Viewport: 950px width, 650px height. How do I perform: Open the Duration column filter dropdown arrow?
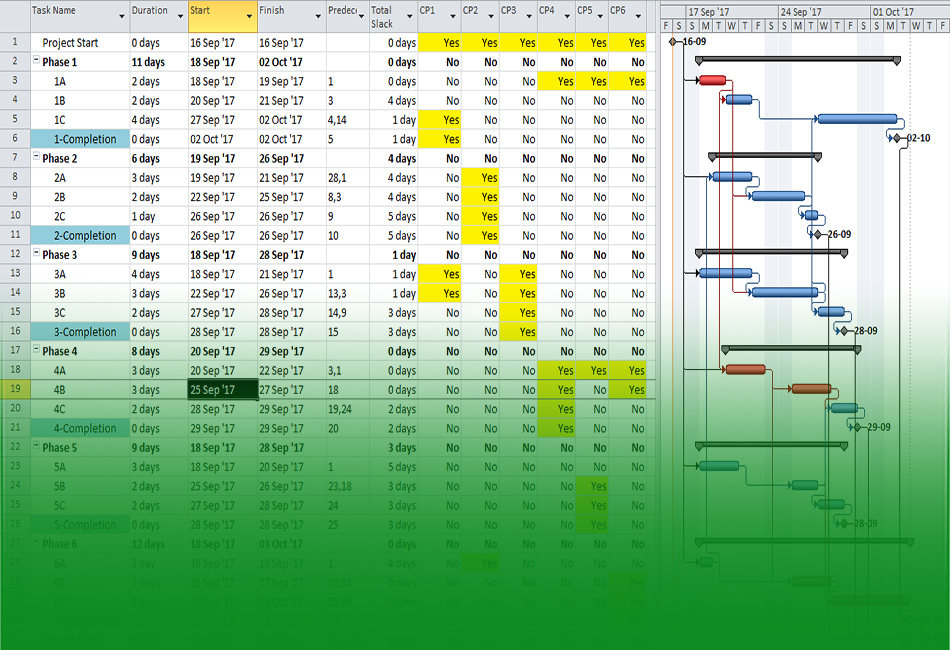point(178,17)
